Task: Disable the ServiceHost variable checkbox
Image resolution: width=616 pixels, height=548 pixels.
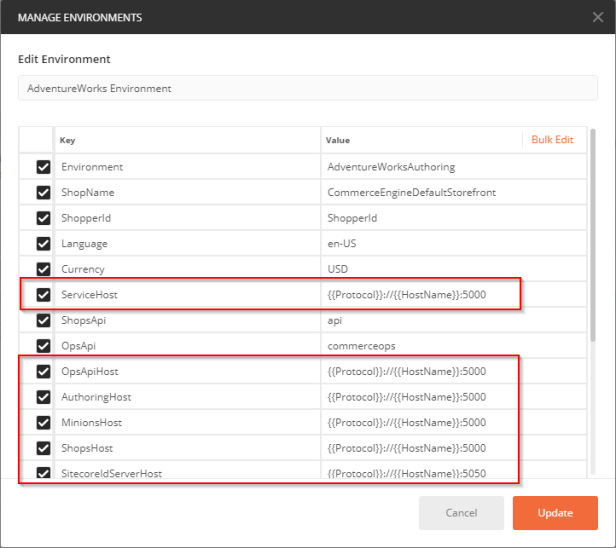Action: click(x=43, y=295)
